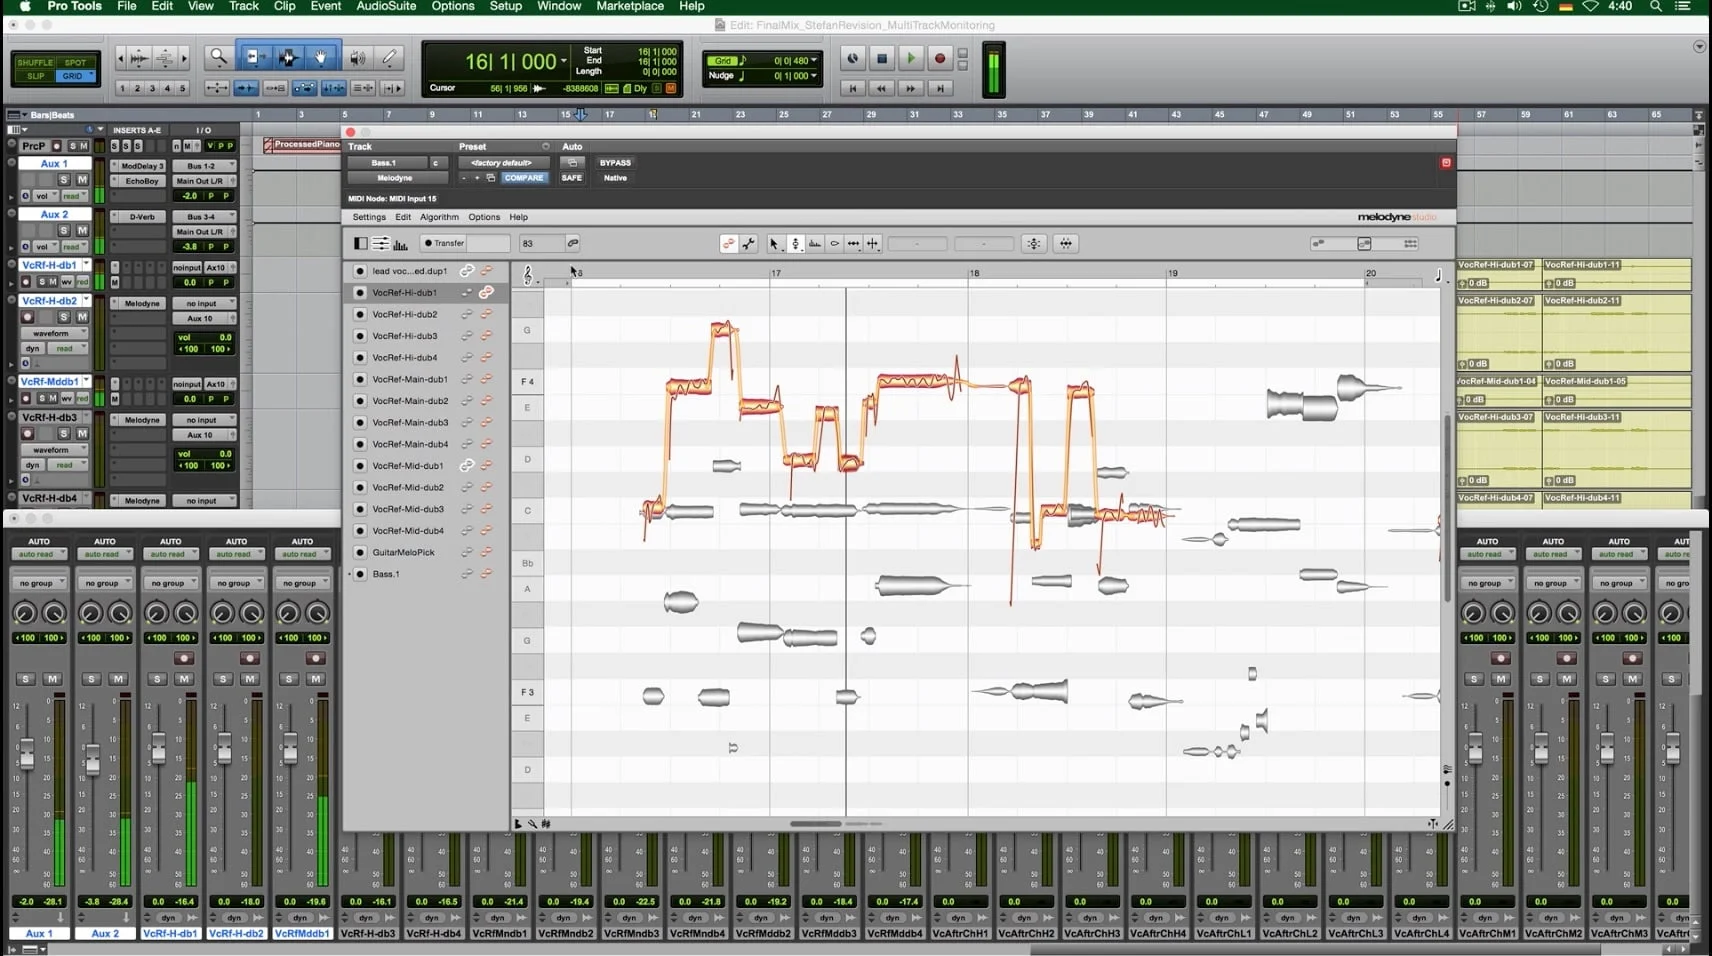The height and width of the screenshot is (956, 1712).
Task: Toggle visibility dot for VocRef-Hi-dub2
Action: (x=360, y=314)
